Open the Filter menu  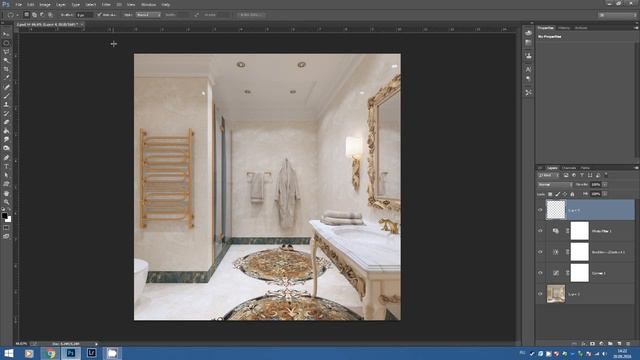[x=106, y=4]
